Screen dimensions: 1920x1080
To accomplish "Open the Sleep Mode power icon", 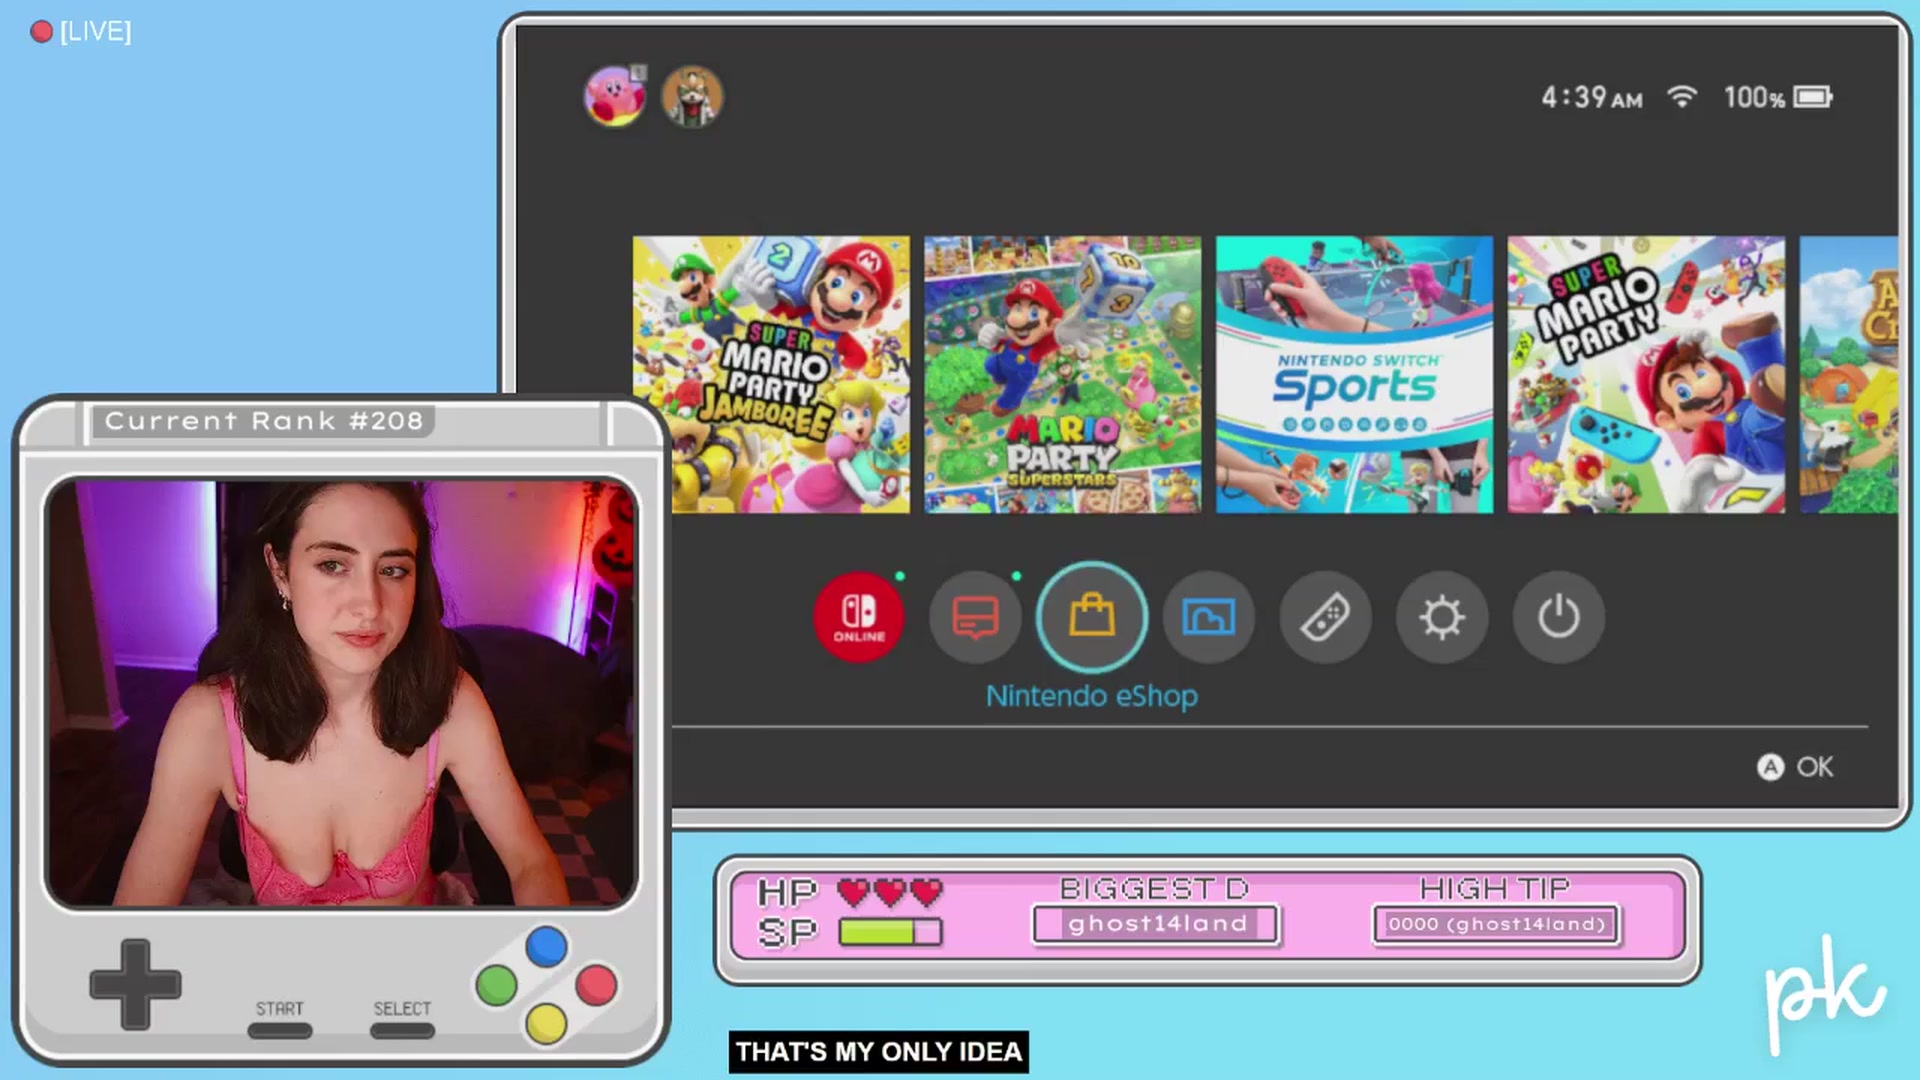I will pos(1558,617).
